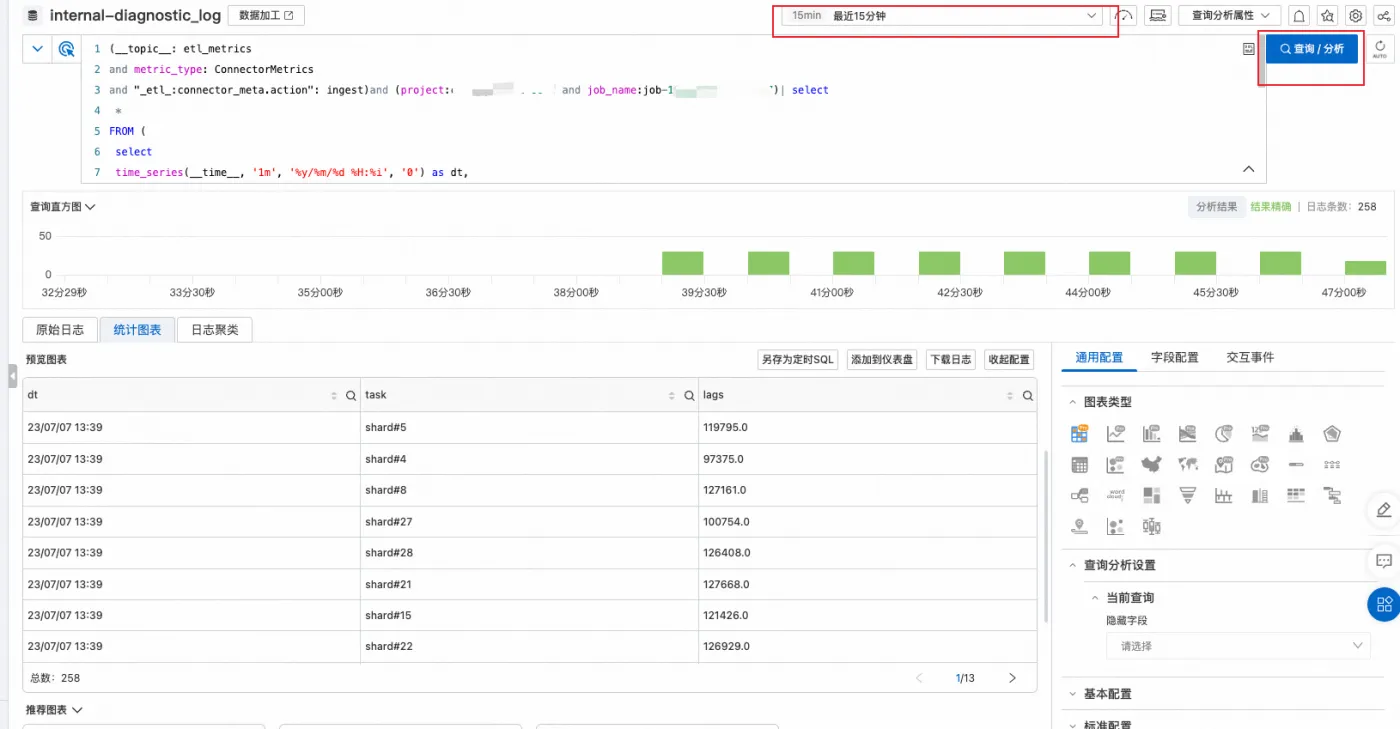Click the 数据加工 button

coord(266,16)
